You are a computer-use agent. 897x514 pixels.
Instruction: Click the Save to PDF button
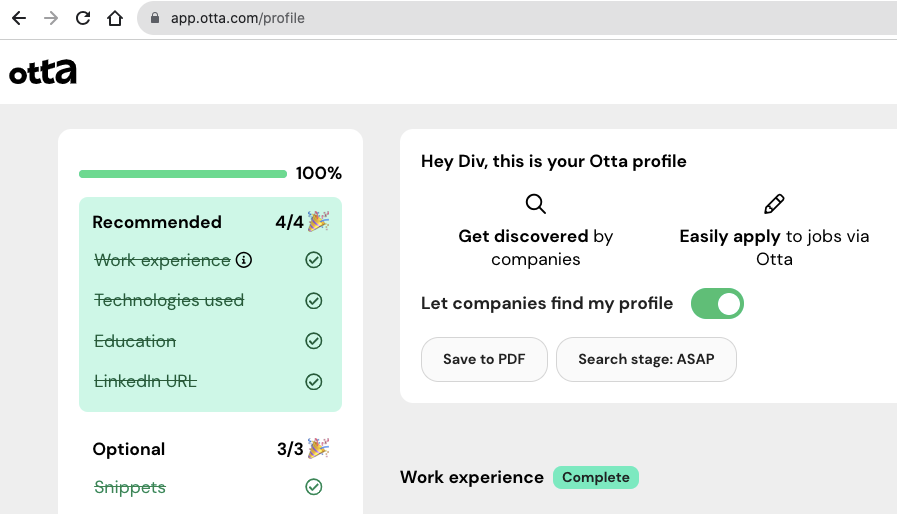[484, 359]
